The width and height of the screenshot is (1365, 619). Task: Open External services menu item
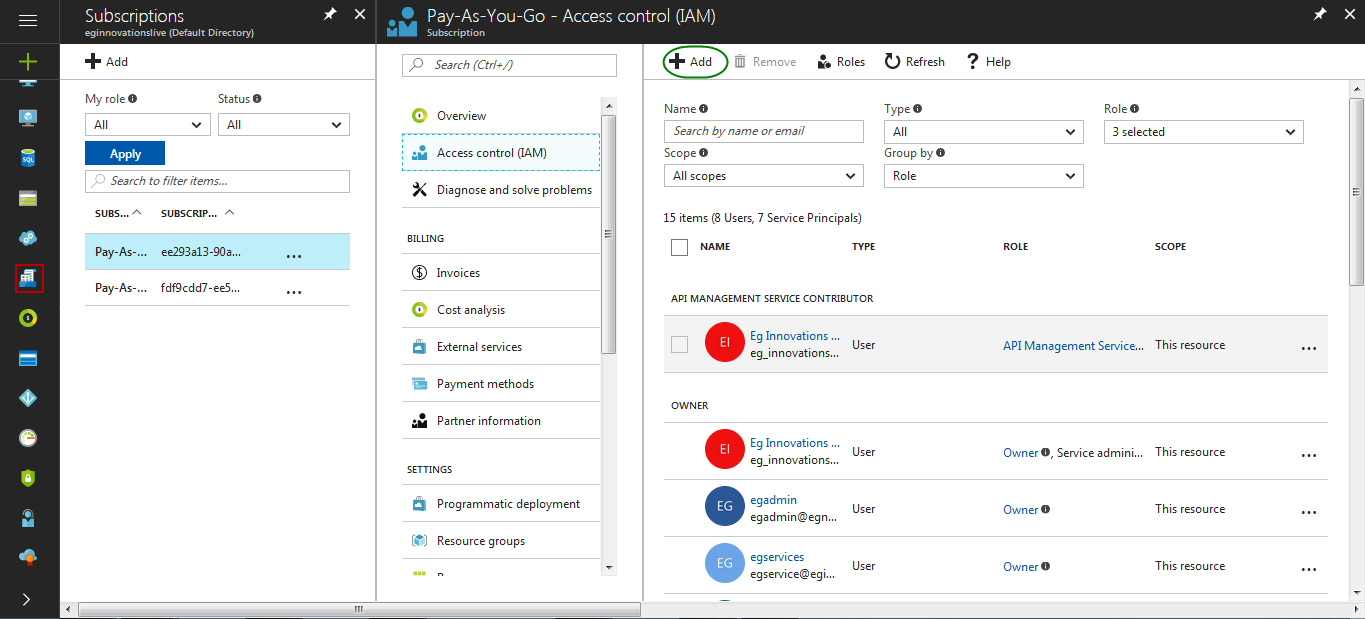(x=501, y=347)
